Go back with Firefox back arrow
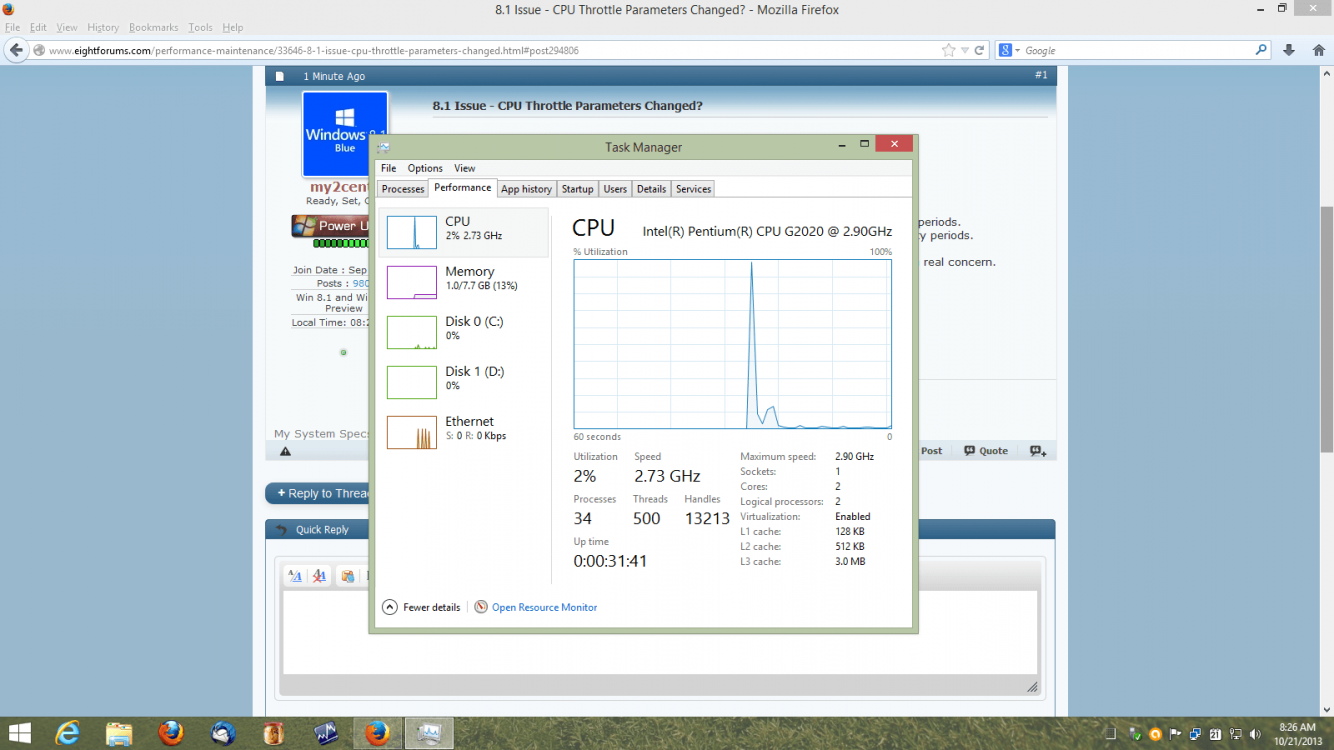The height and width of the screenshot is (750, 1334). coord(16,50)
